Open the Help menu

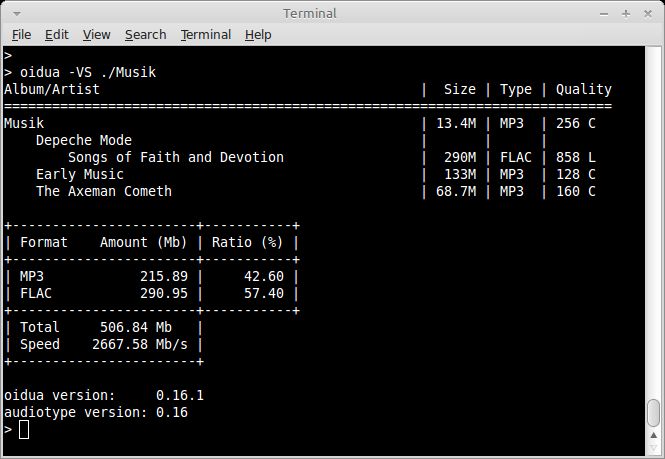[258, 34]
